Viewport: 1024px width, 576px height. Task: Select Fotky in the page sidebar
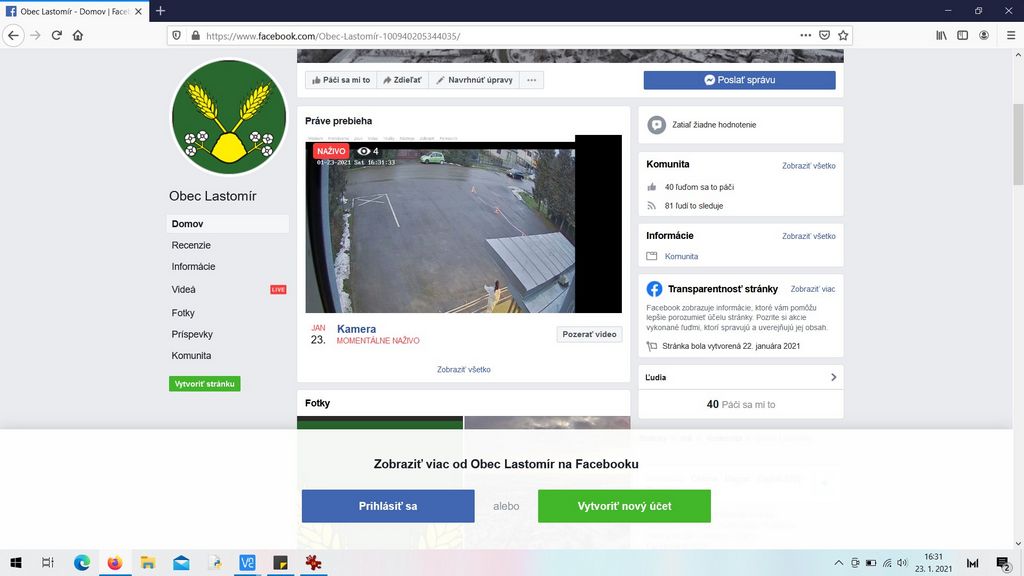[x=183, y=313]
